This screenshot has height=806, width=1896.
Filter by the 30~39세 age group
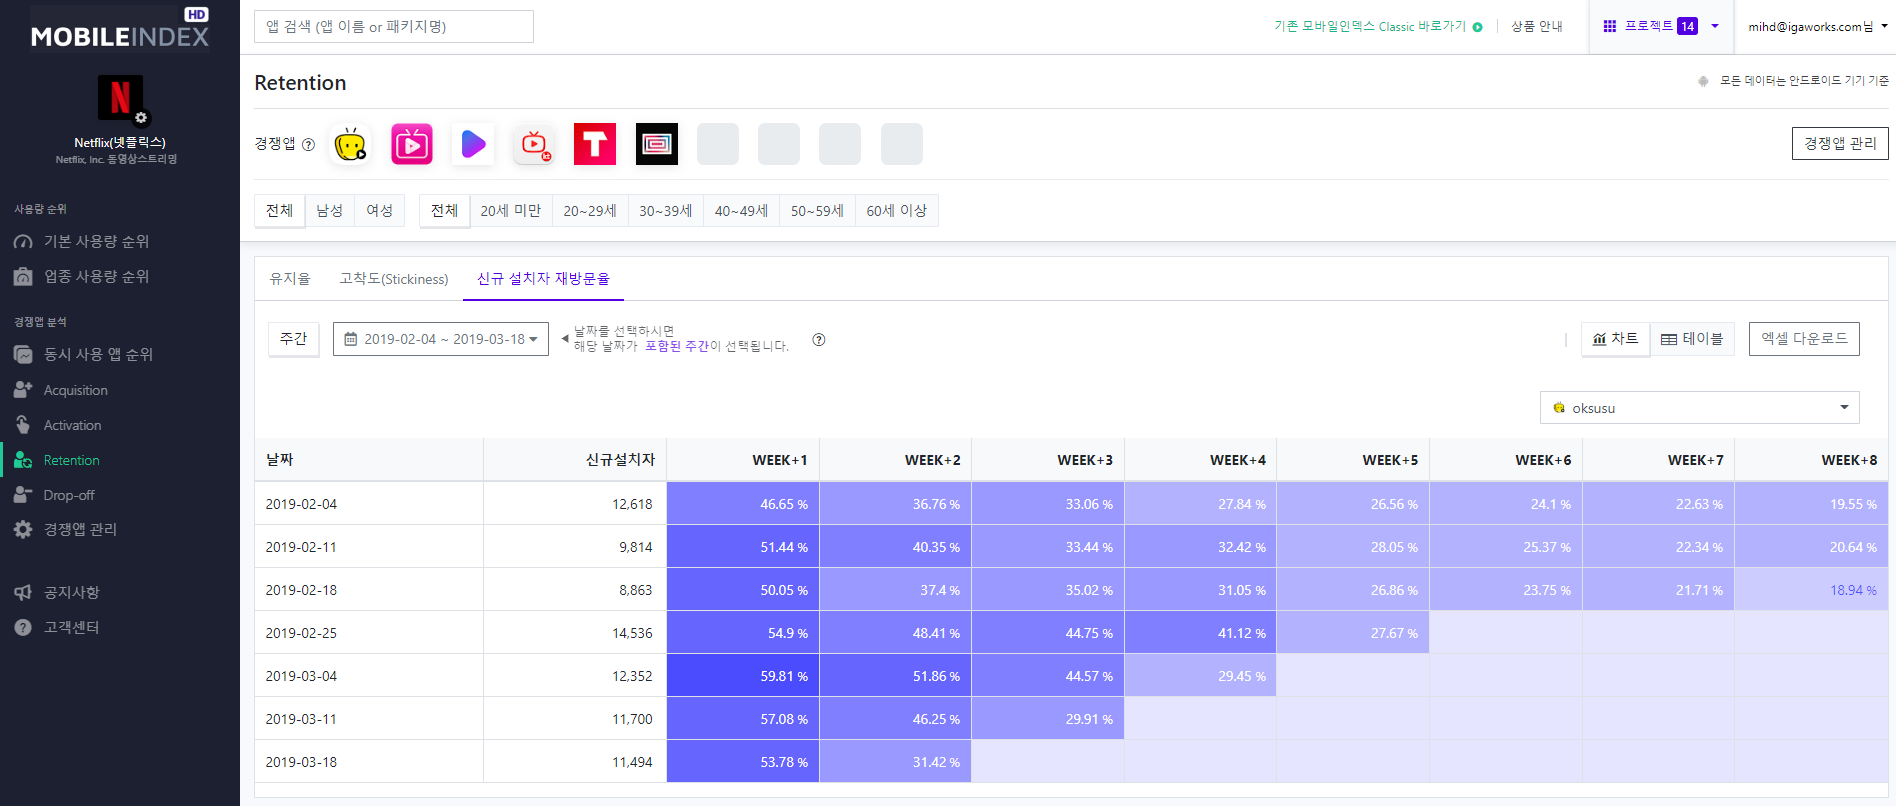click(666, 211)
